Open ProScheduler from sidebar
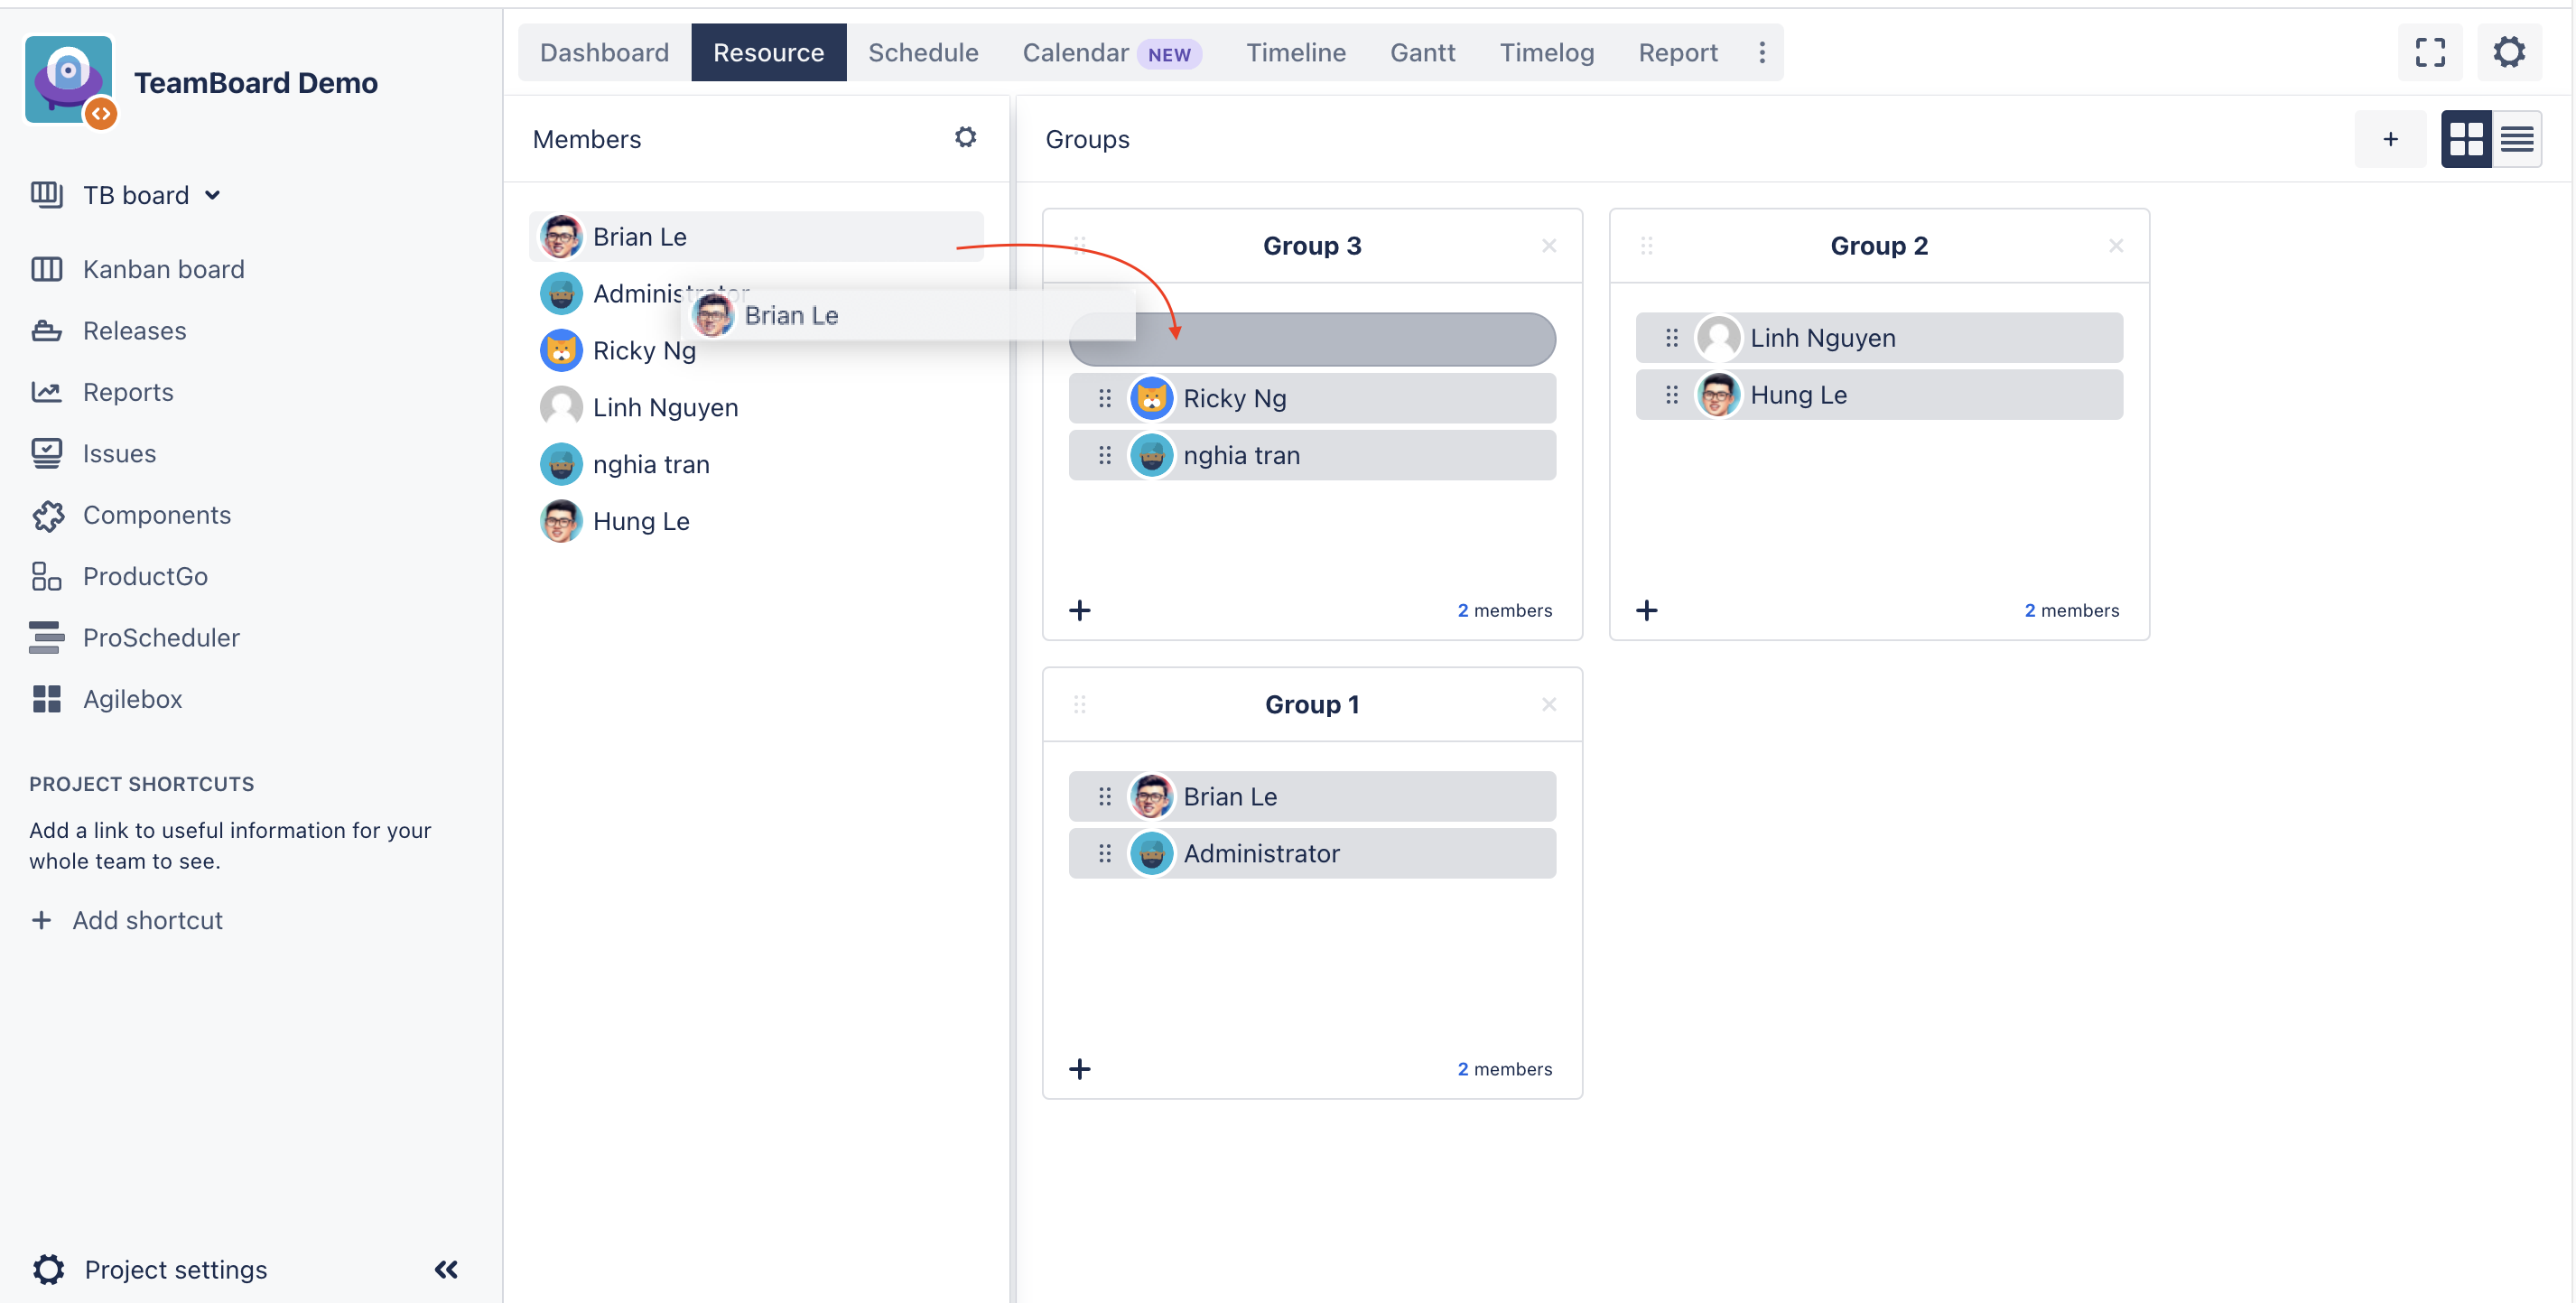This screenshot has height=1303, width=2576. [161, 637]
